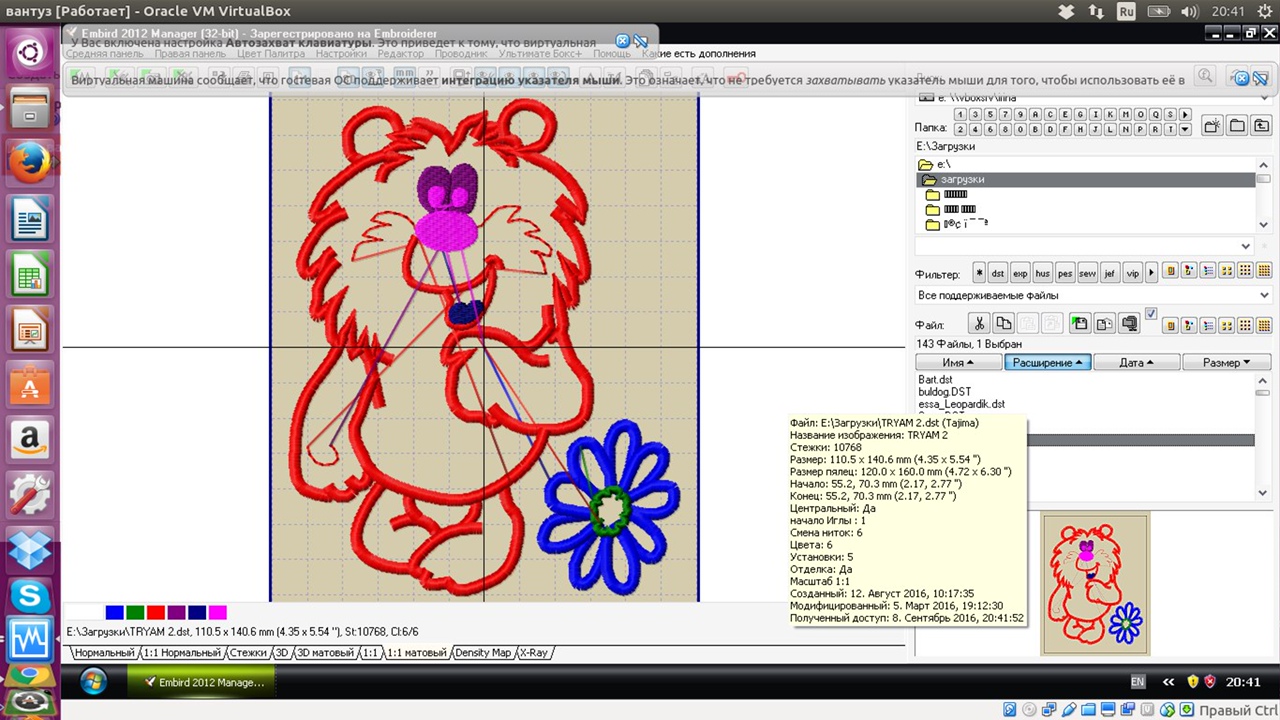
Task: Click the first view icon in the Фильтр row
Action: coord(1170,271)
